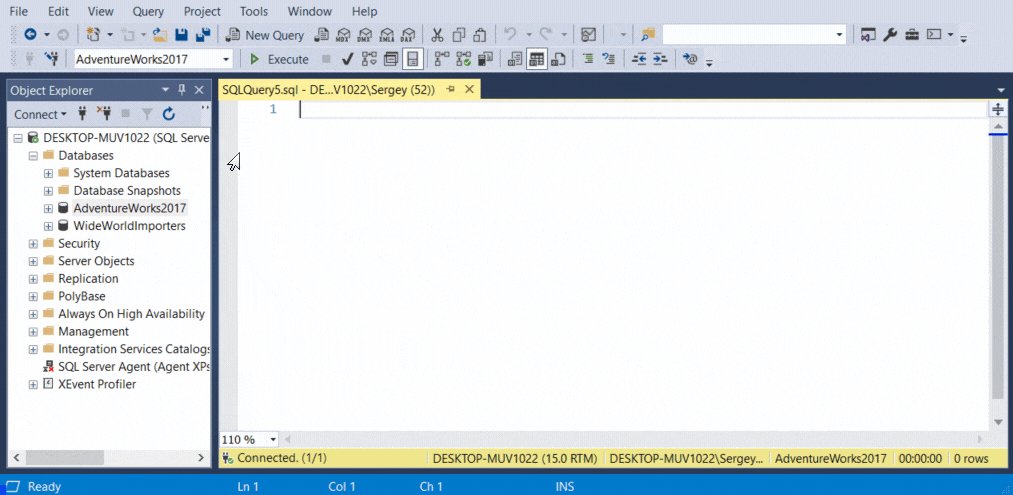
Task: Open the AdventureWorks2017 database dropdown
Action: (x=226, y=59)
